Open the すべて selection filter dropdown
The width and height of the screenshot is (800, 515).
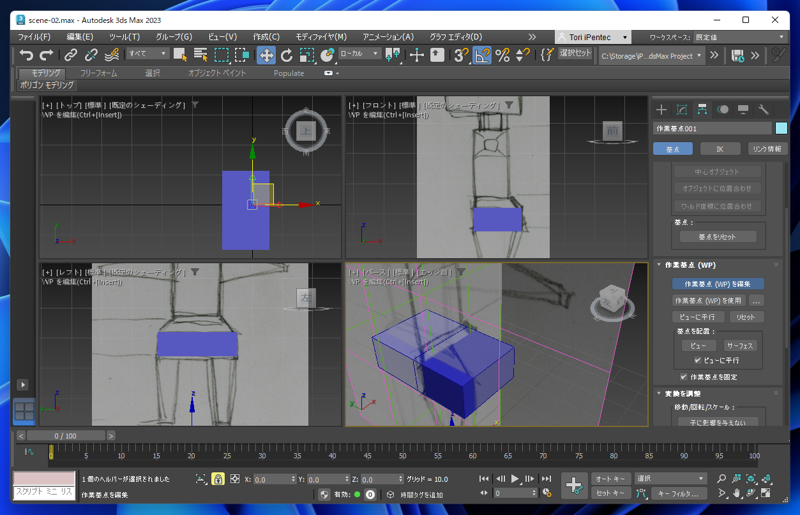click(147, 54)
